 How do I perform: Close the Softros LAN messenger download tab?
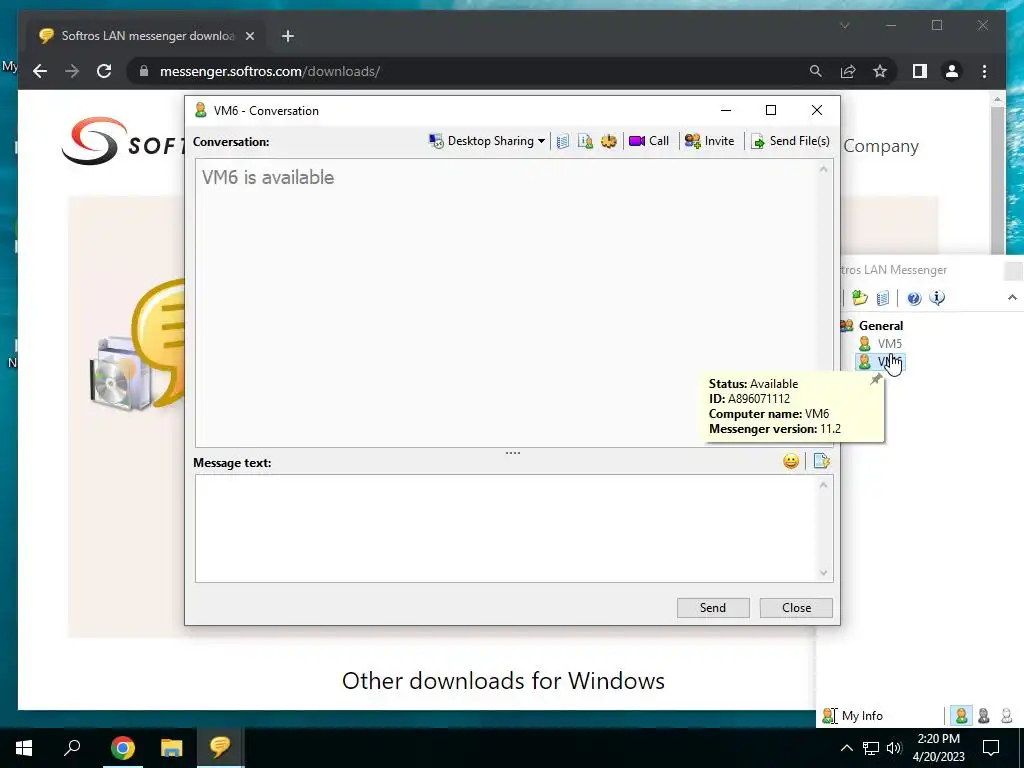pos(249,37)
